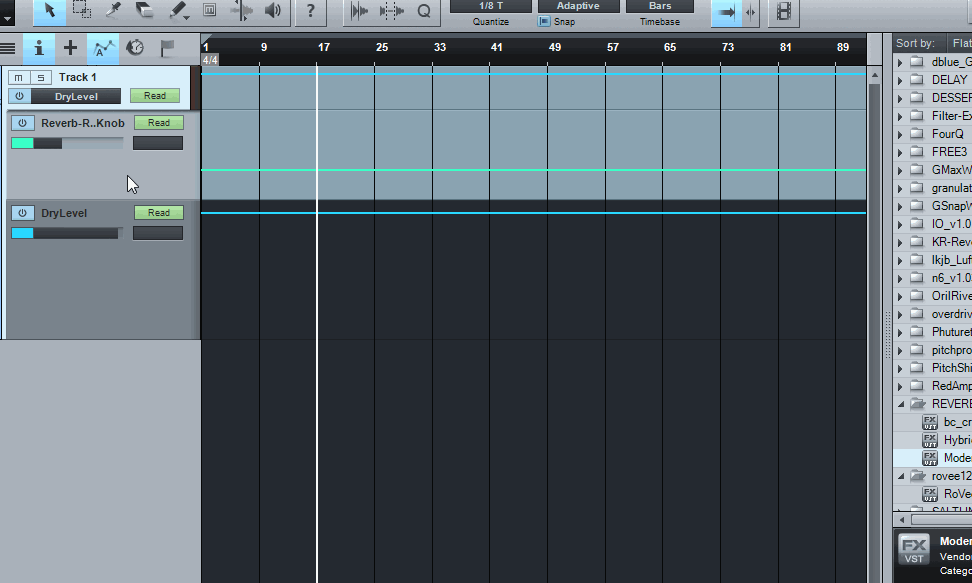The width and height of the screenshot is (972, 583).
Task: Click Read on the Reverb-R..Knob lane
Action: tap(159, 123)
